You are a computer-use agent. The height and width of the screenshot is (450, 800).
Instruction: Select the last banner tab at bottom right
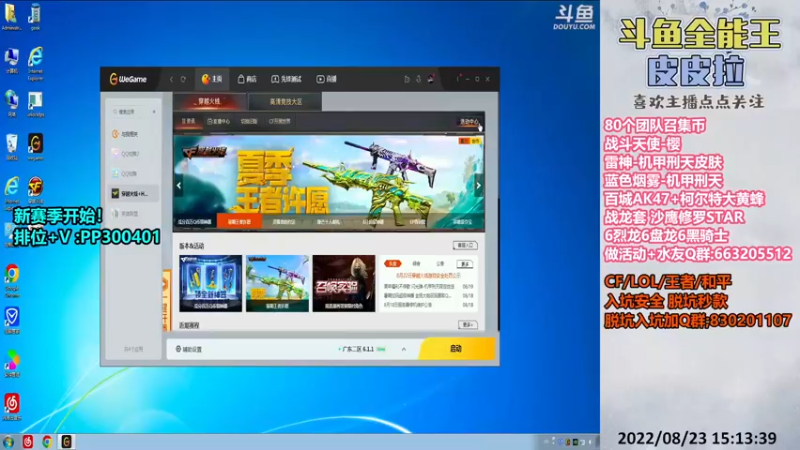pos(462,222)
